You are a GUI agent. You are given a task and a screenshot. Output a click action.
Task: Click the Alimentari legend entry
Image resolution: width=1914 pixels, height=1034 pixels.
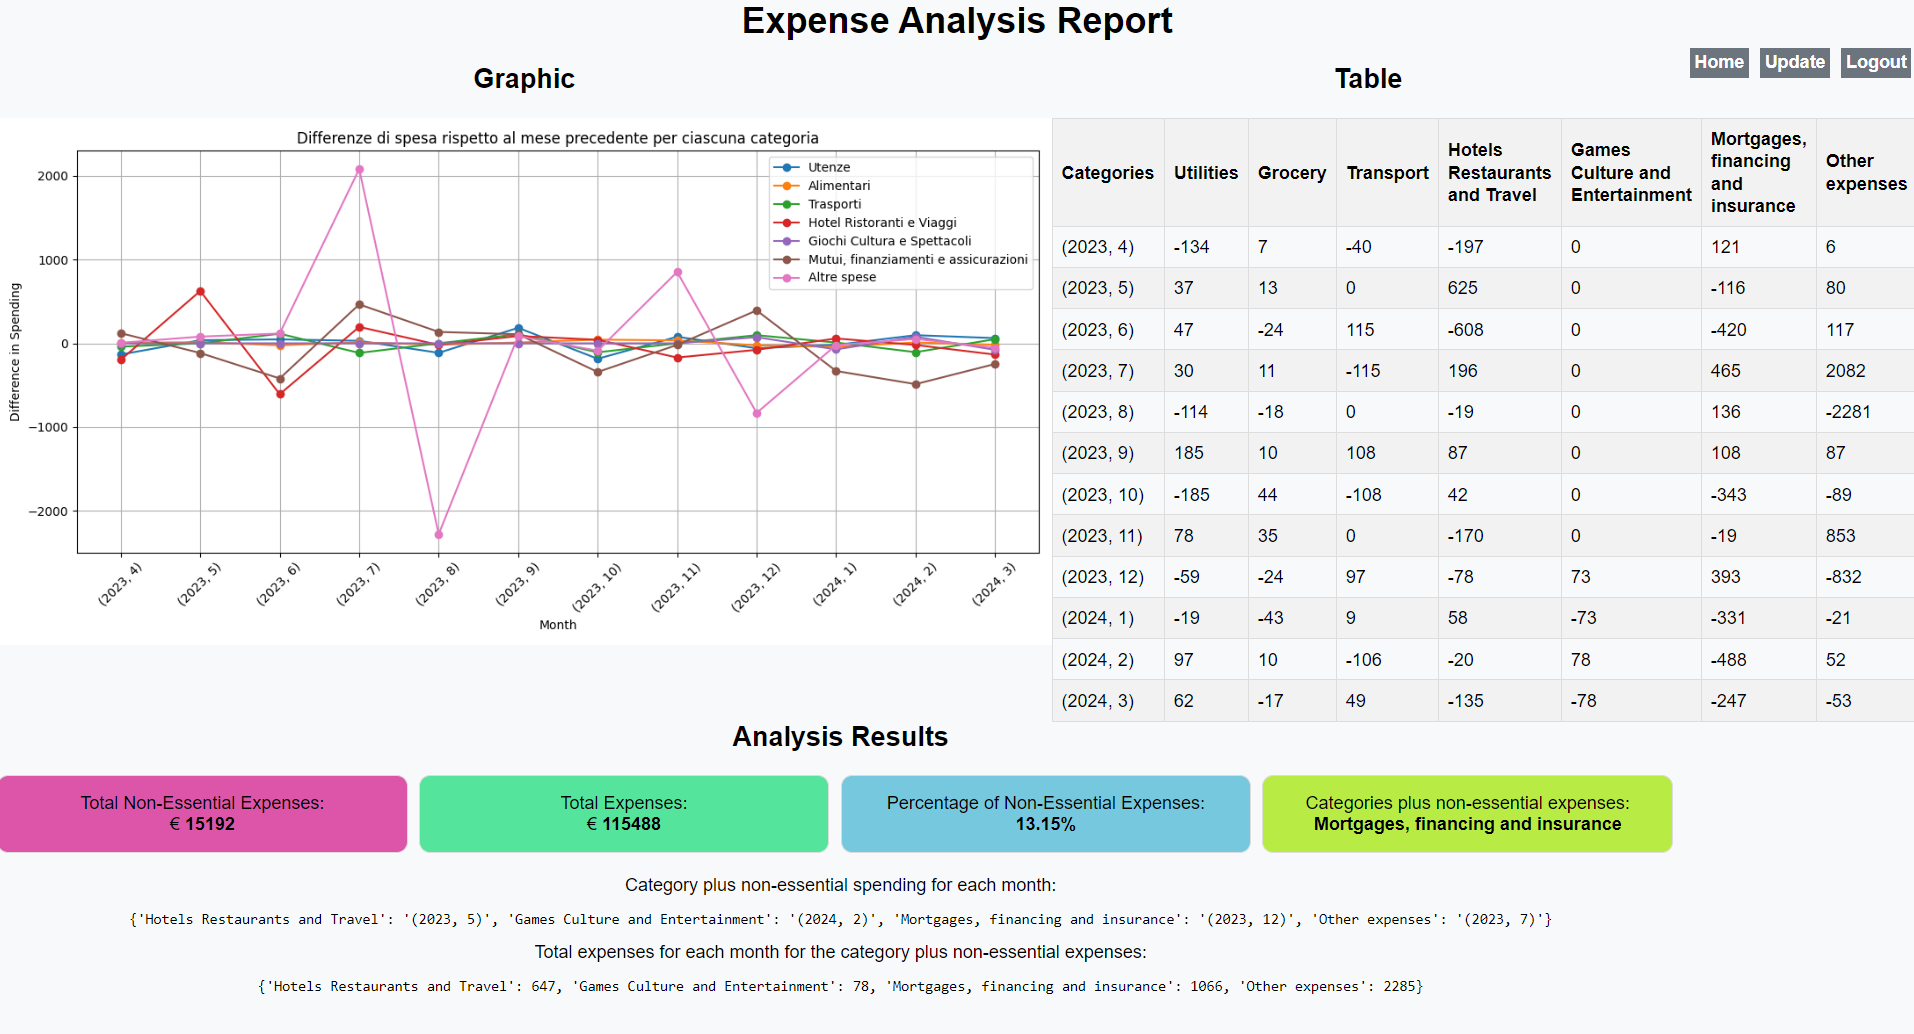point(823,186)
